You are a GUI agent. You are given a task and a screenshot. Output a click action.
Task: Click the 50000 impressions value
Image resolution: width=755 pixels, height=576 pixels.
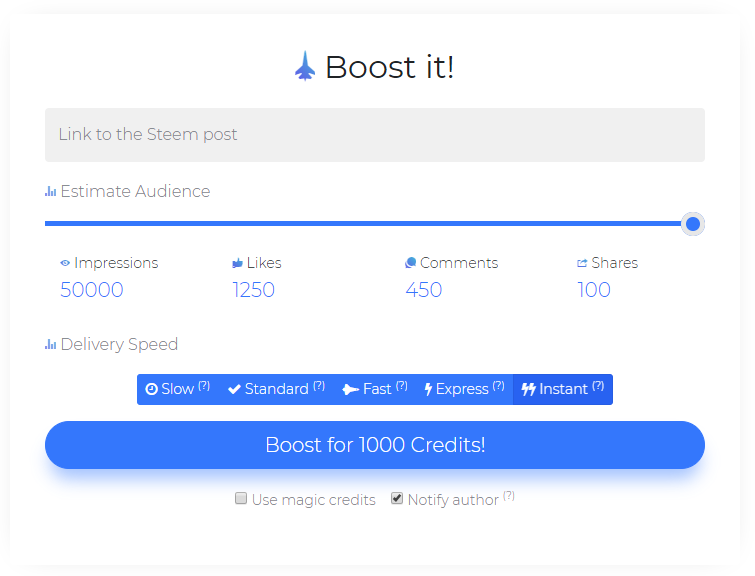pos(92,290)
